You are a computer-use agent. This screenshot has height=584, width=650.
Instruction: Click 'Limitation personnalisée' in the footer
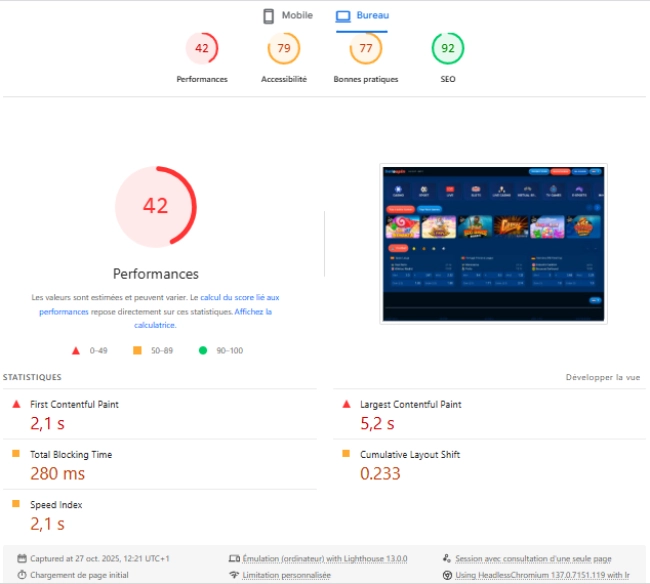286,575
